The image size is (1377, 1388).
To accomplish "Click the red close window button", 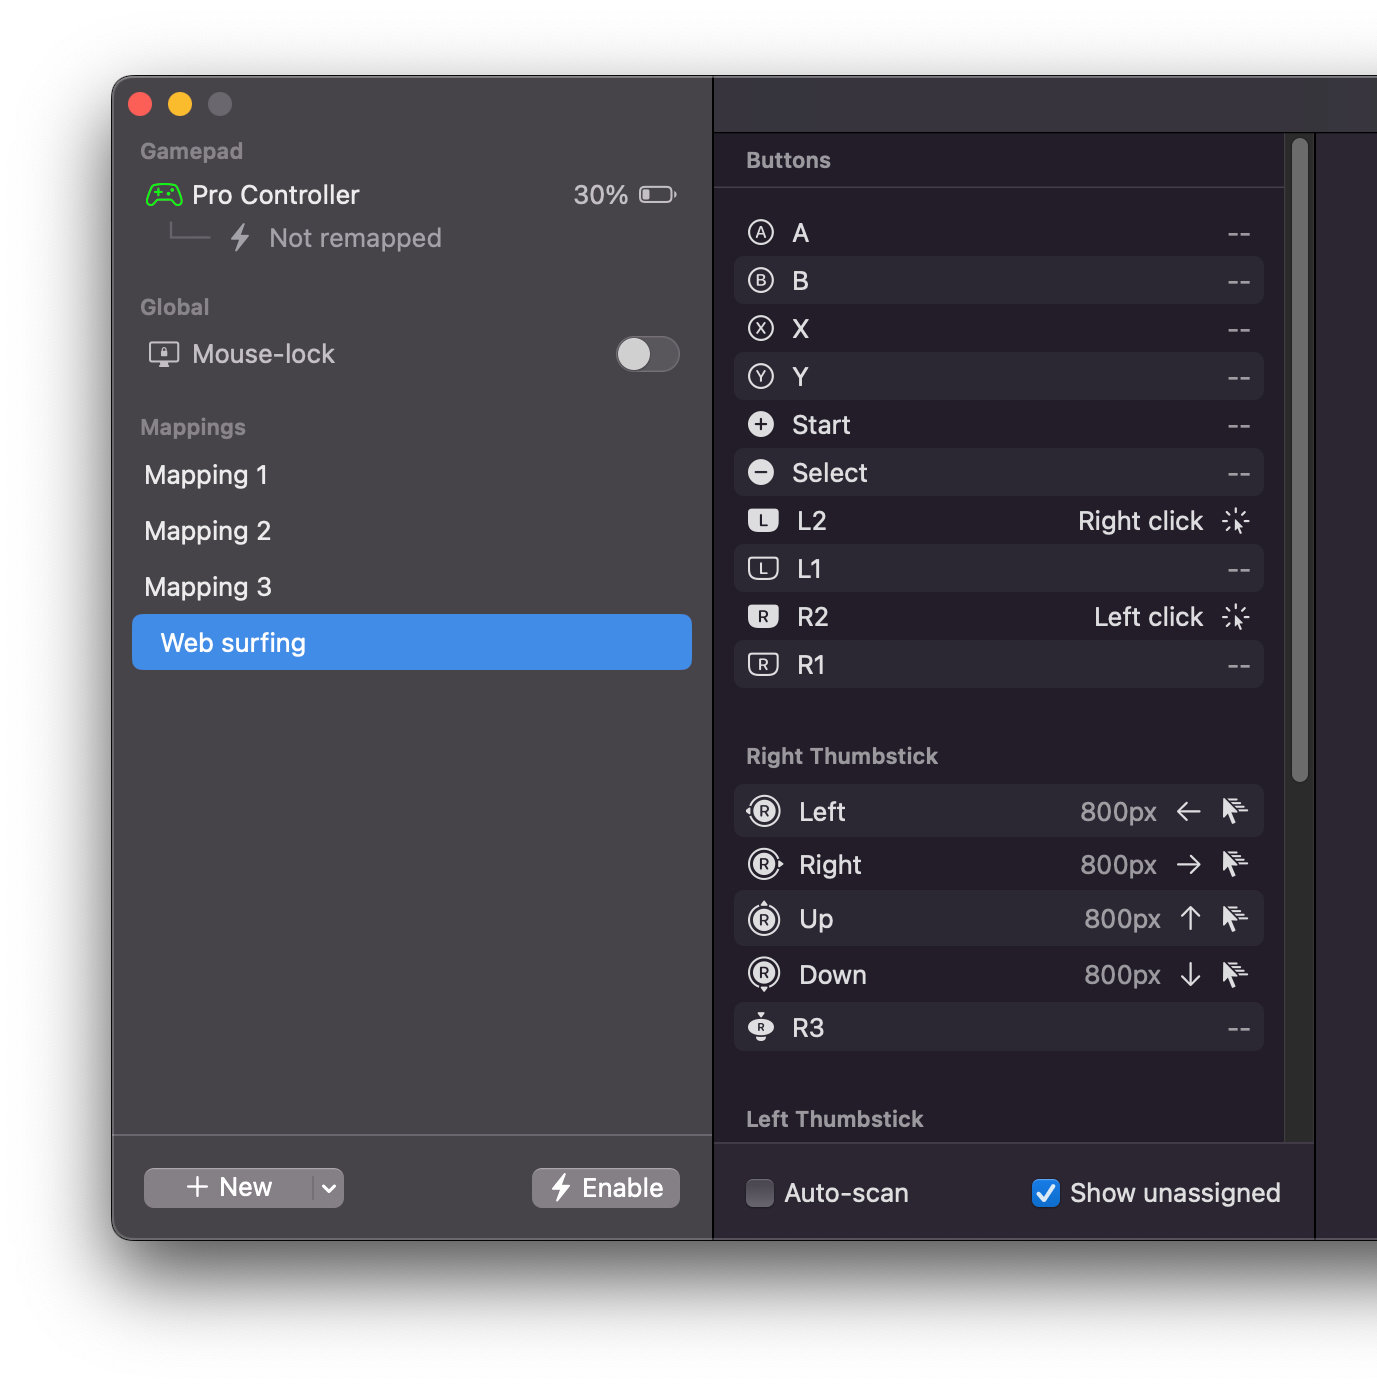I will (x=140, y=104).
